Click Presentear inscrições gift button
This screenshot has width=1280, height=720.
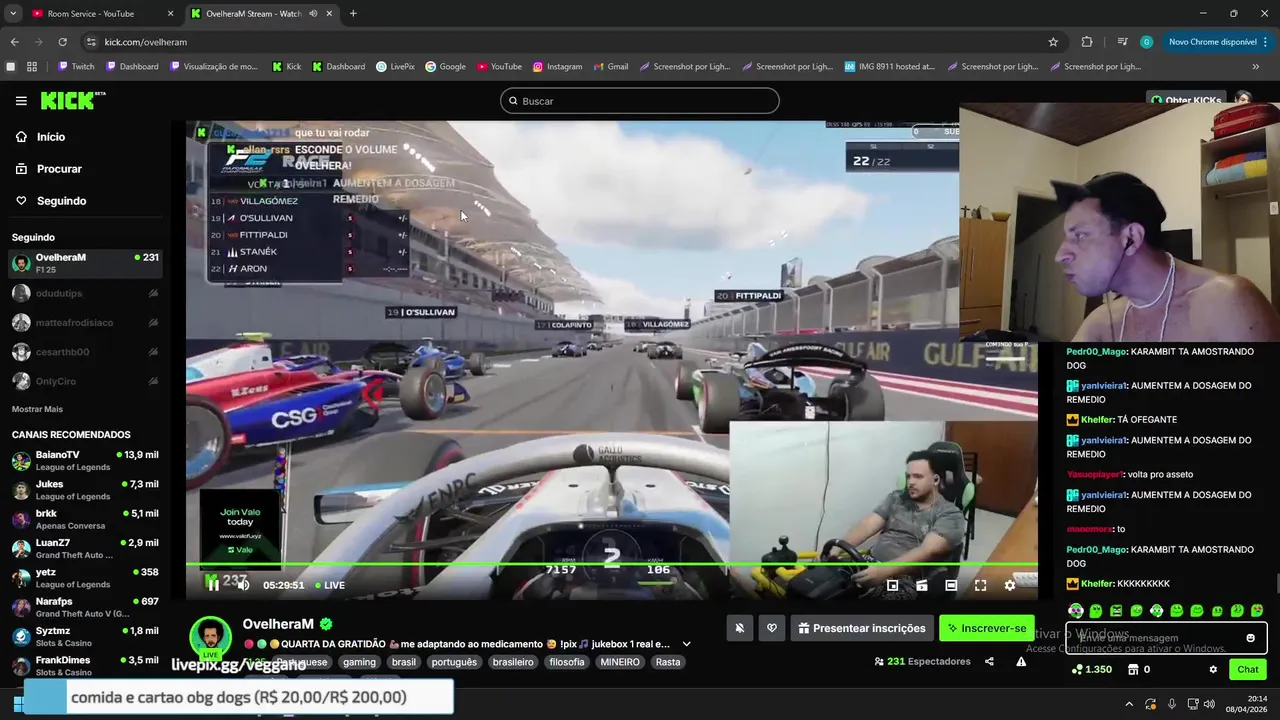[862, 628]
